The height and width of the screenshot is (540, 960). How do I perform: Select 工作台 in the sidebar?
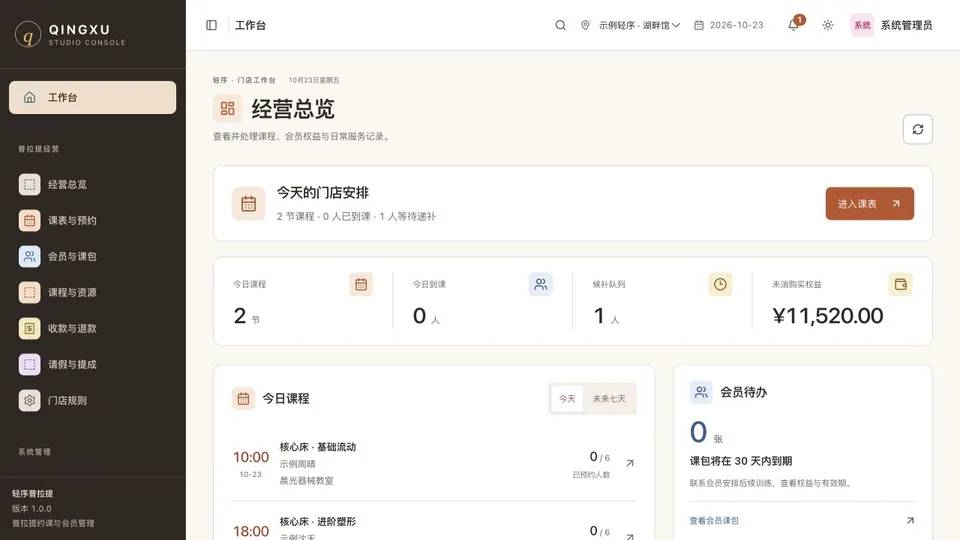(92, 97)
